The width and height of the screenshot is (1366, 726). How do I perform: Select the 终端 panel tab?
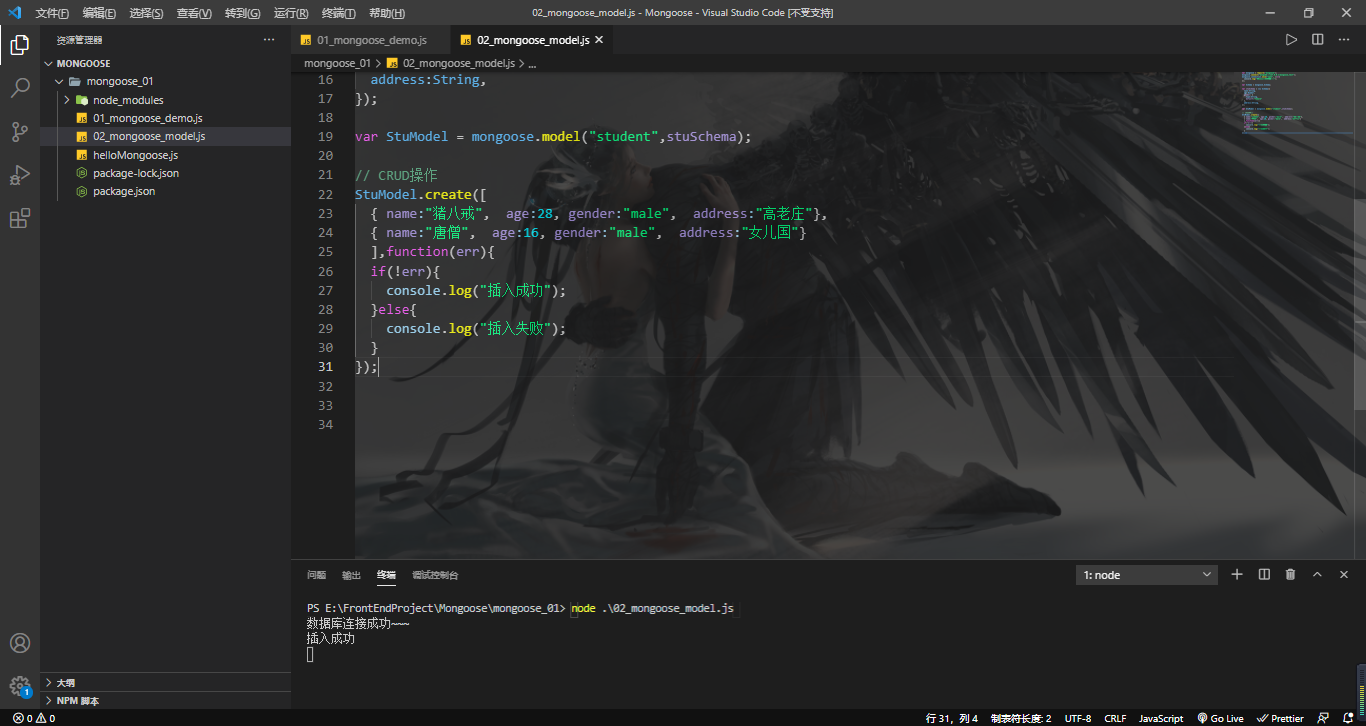pyautogui.click(x=386, y=575)
